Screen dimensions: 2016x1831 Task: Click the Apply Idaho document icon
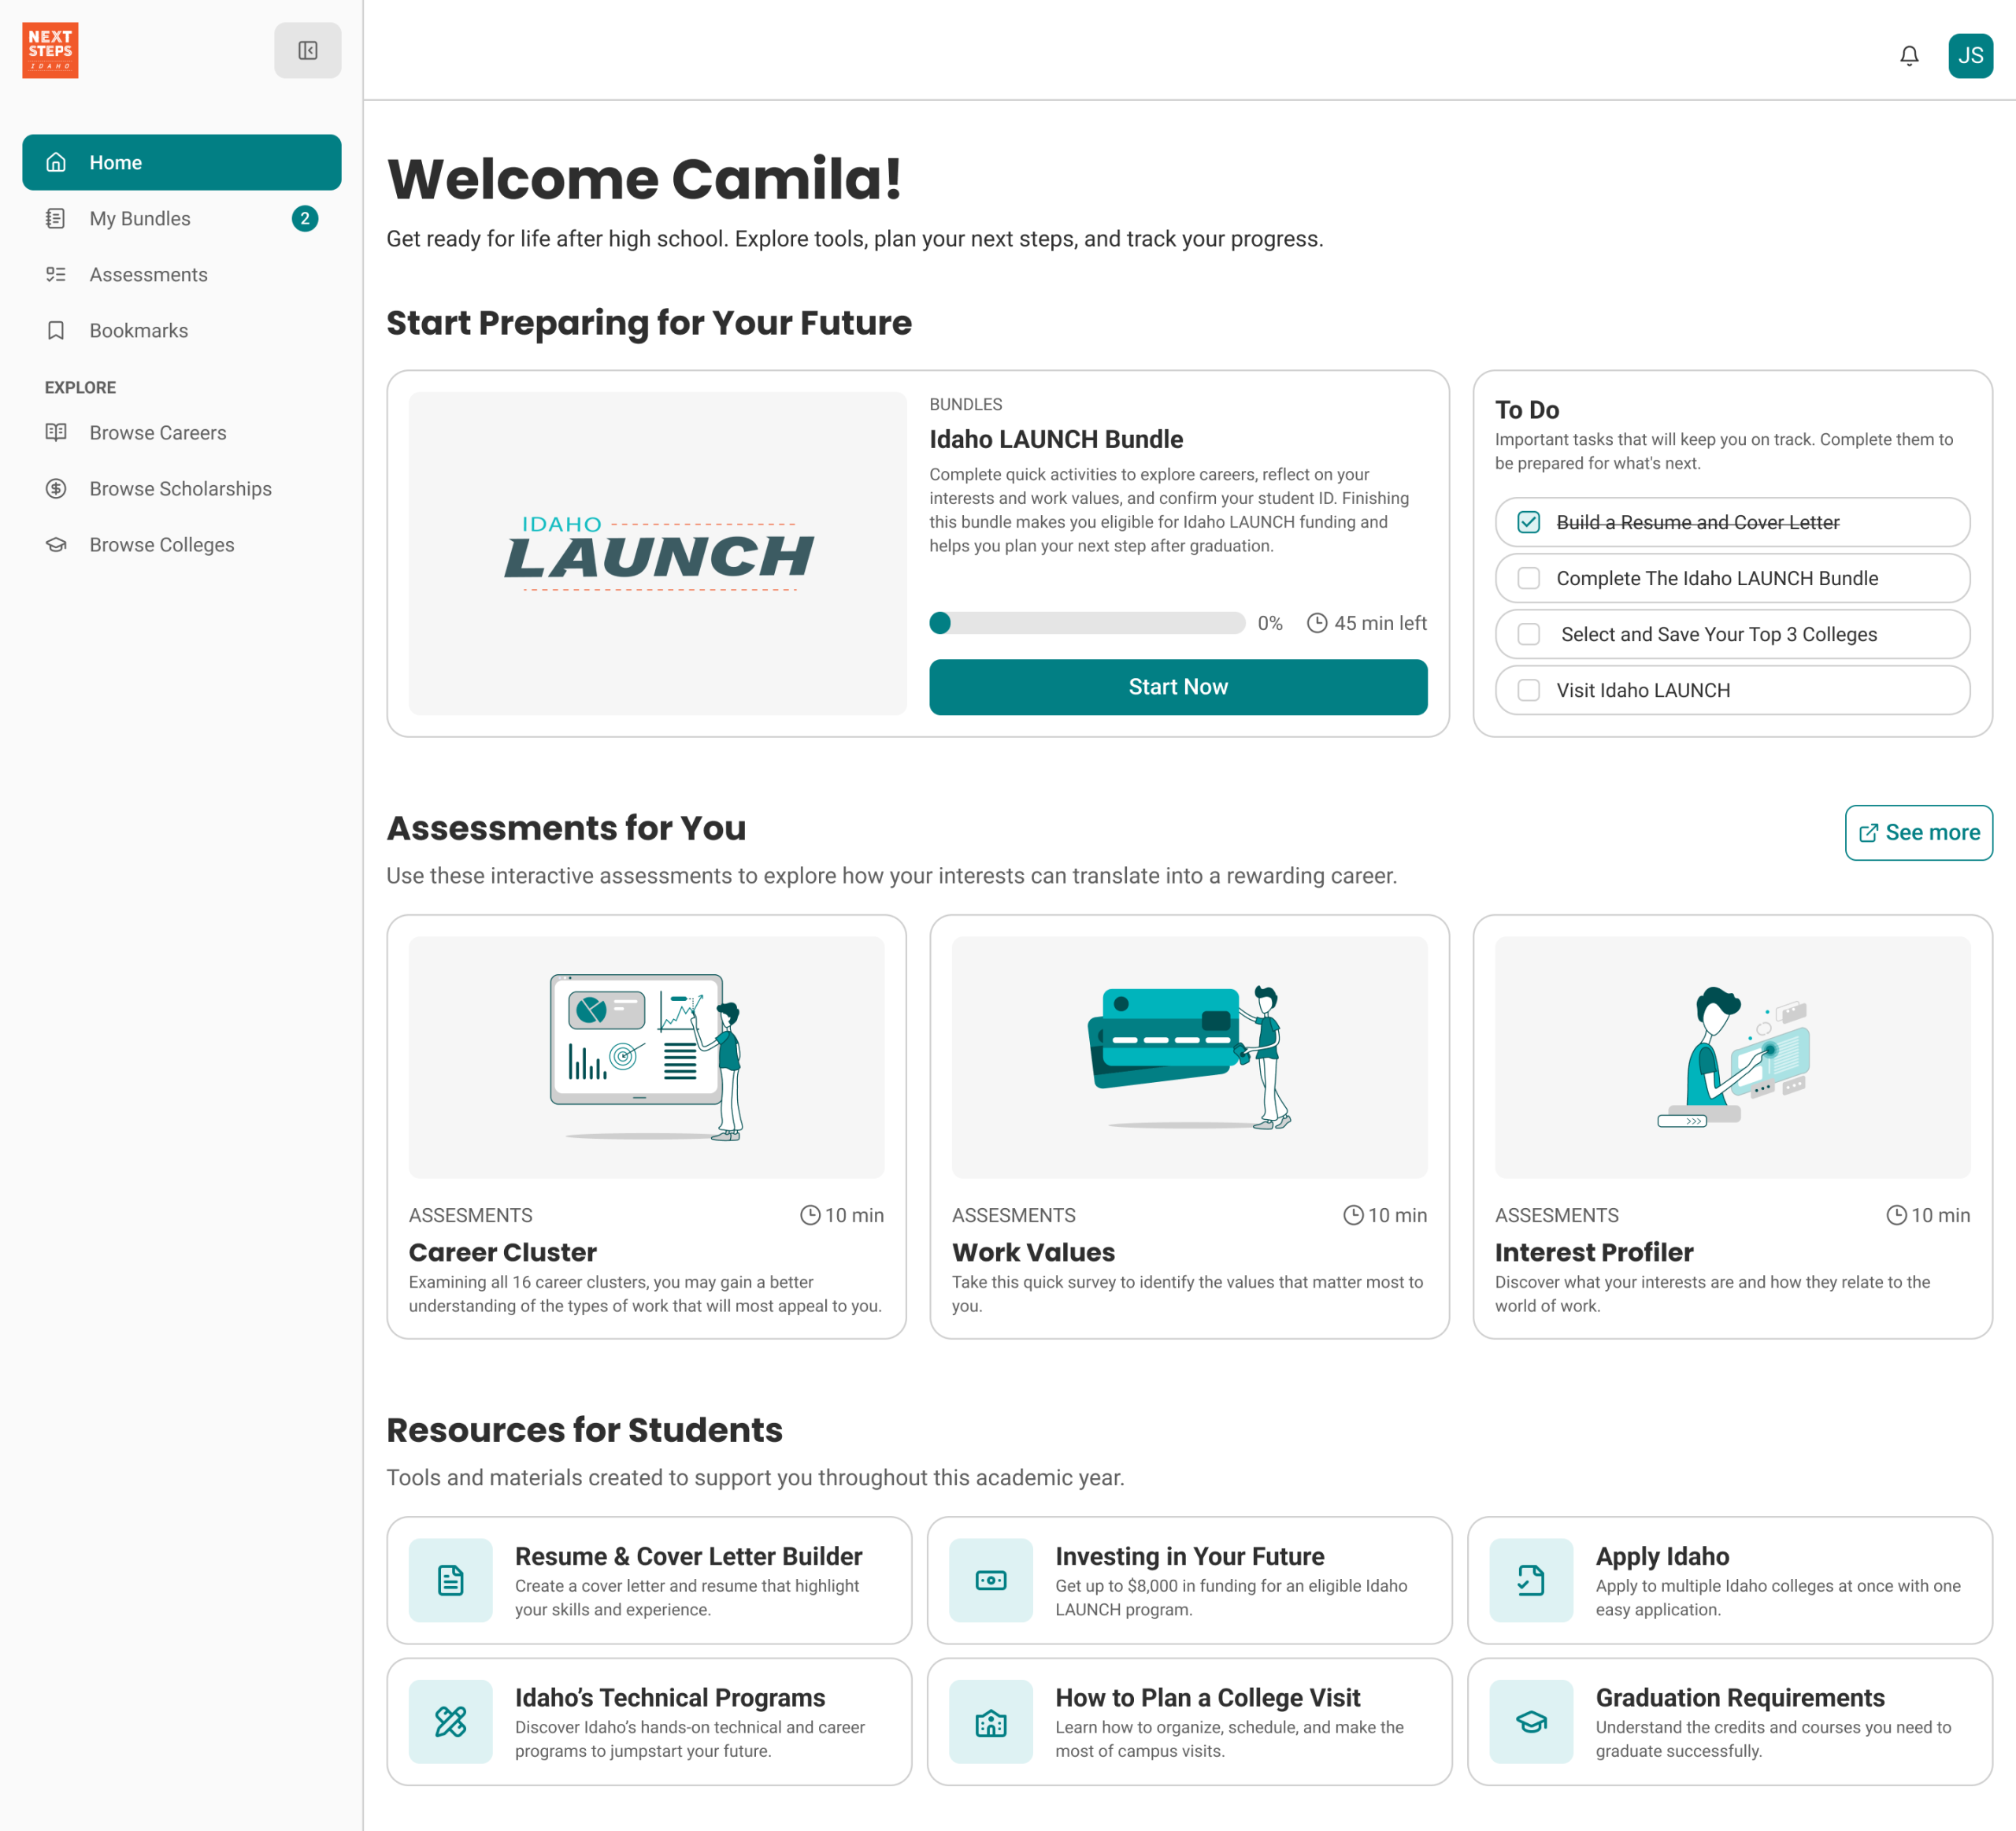pyautogui.click(x=1530, y=1579)
